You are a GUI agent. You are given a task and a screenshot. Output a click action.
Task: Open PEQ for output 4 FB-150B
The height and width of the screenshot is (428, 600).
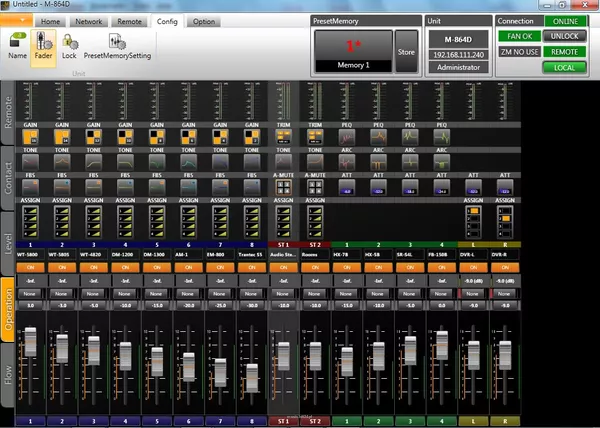click(442, 137)
